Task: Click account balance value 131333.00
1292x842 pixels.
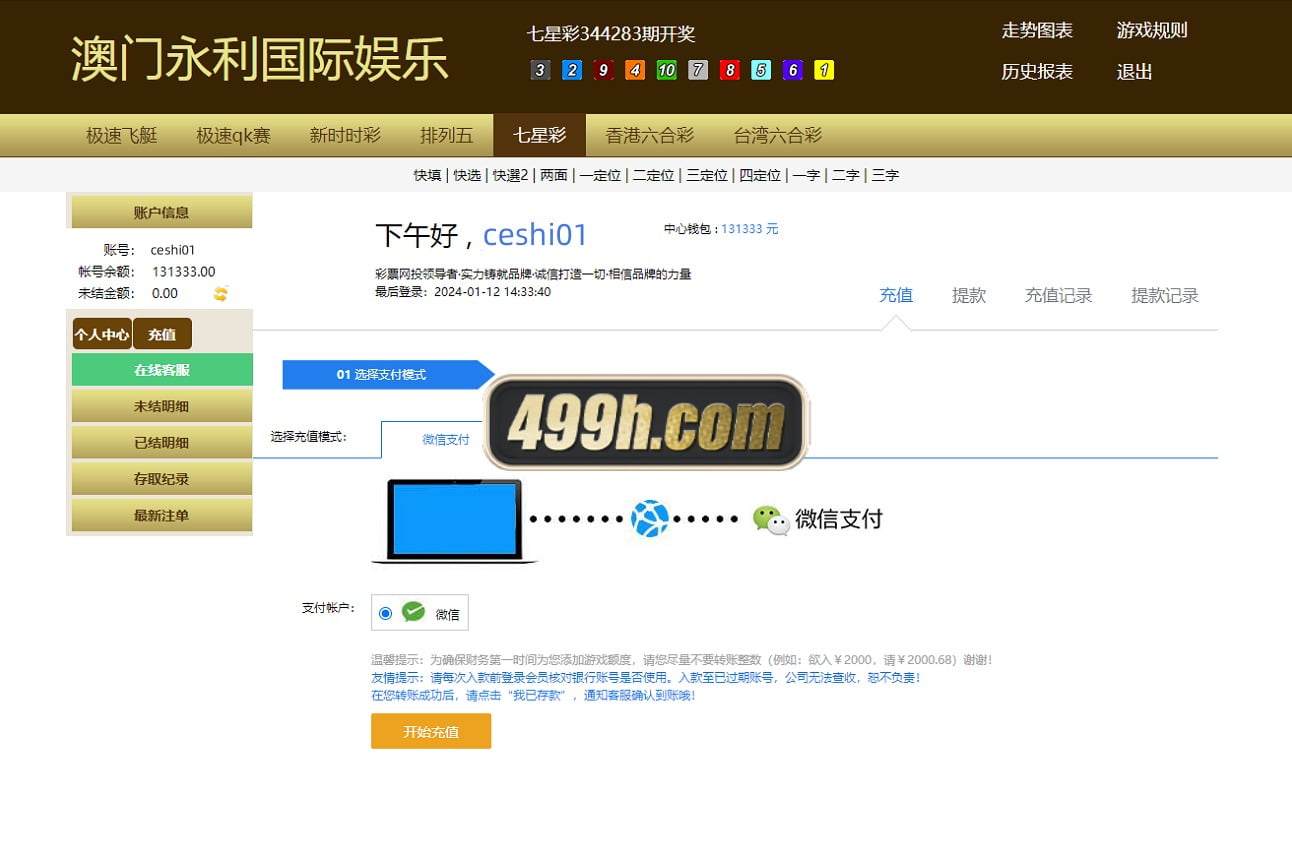Action: 183,272
